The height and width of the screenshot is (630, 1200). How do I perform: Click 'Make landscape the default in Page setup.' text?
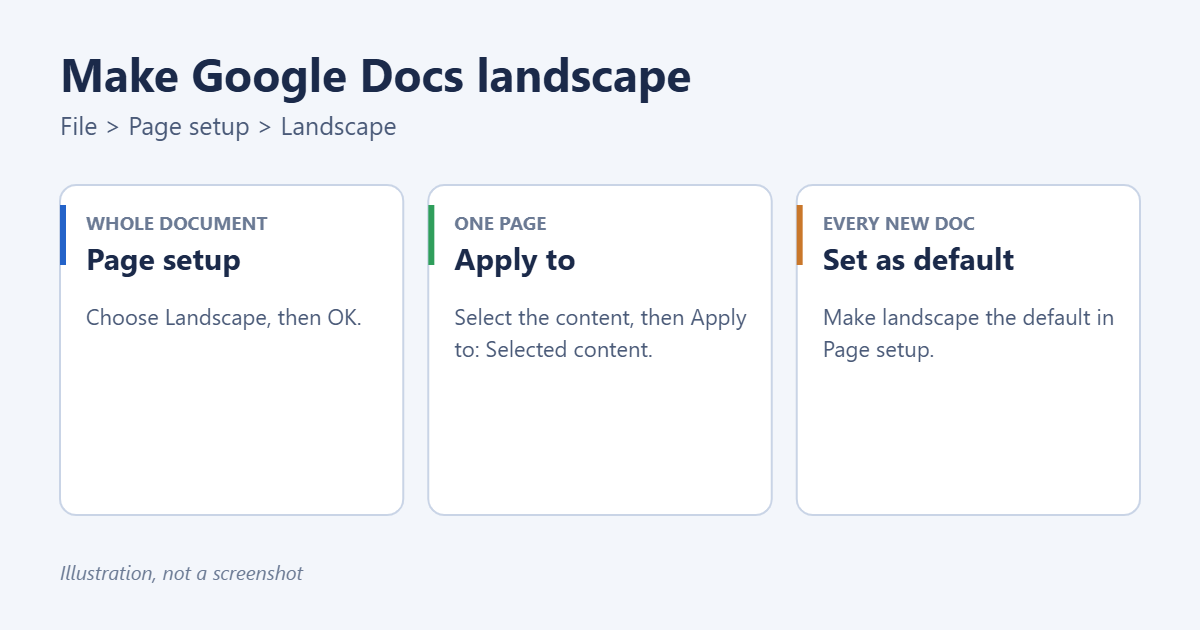click(968, 334)
